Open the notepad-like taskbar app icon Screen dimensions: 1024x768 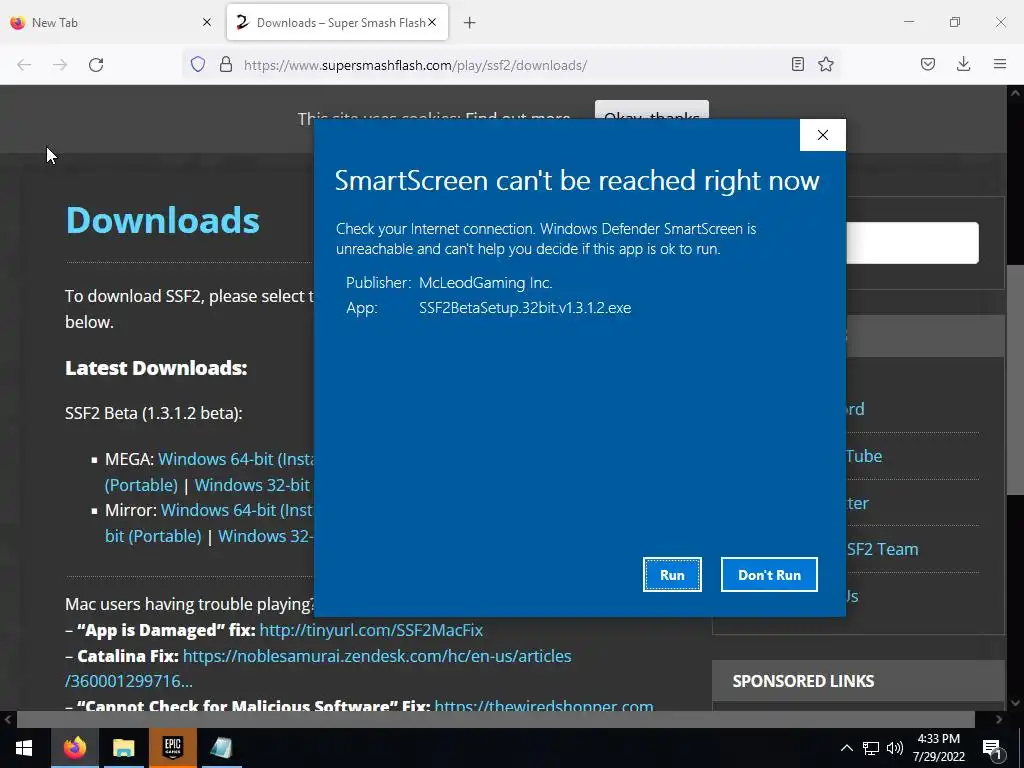coord(221,748)
